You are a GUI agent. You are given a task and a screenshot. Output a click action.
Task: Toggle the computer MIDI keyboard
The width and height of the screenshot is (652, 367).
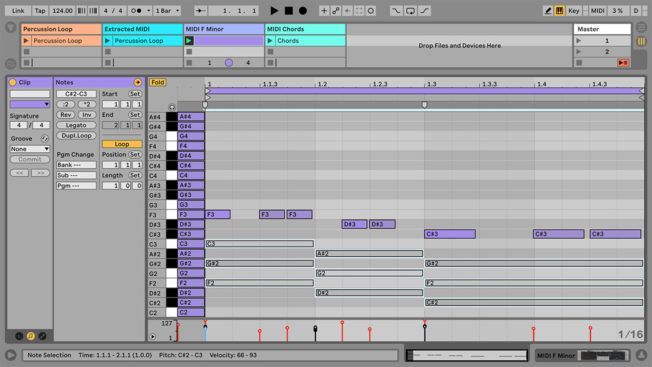[x=559, y=10]
